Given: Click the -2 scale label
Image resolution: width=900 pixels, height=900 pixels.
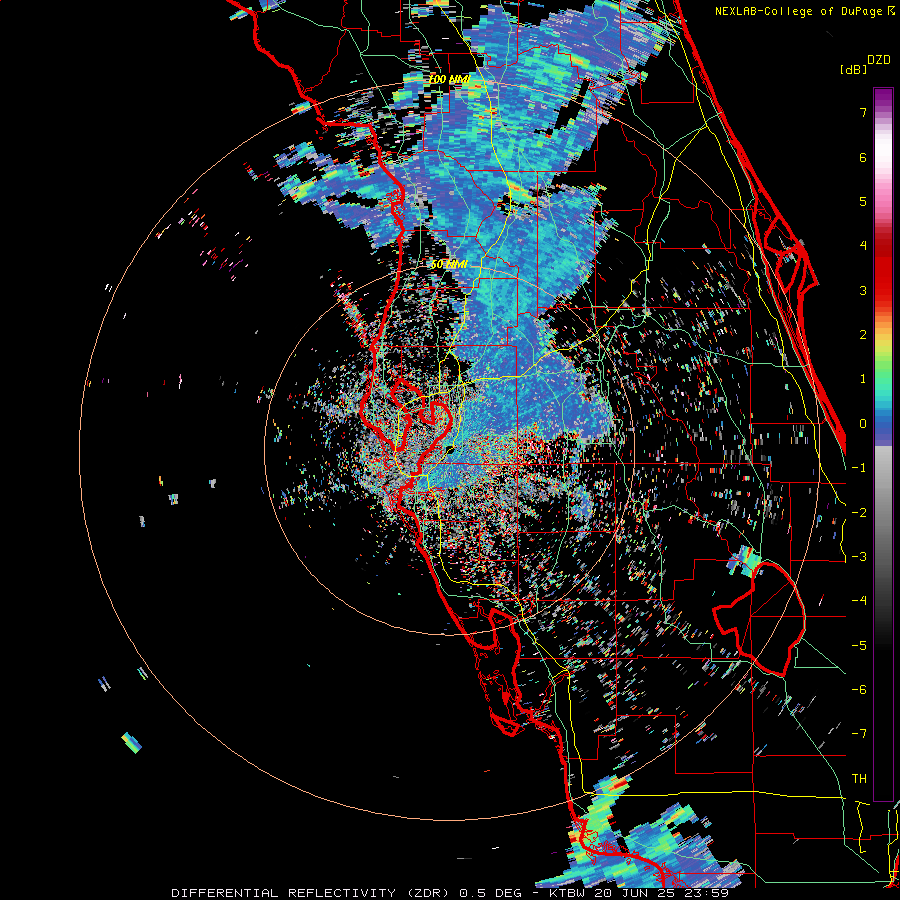Looking at the screenshot, I should [859, 513].
